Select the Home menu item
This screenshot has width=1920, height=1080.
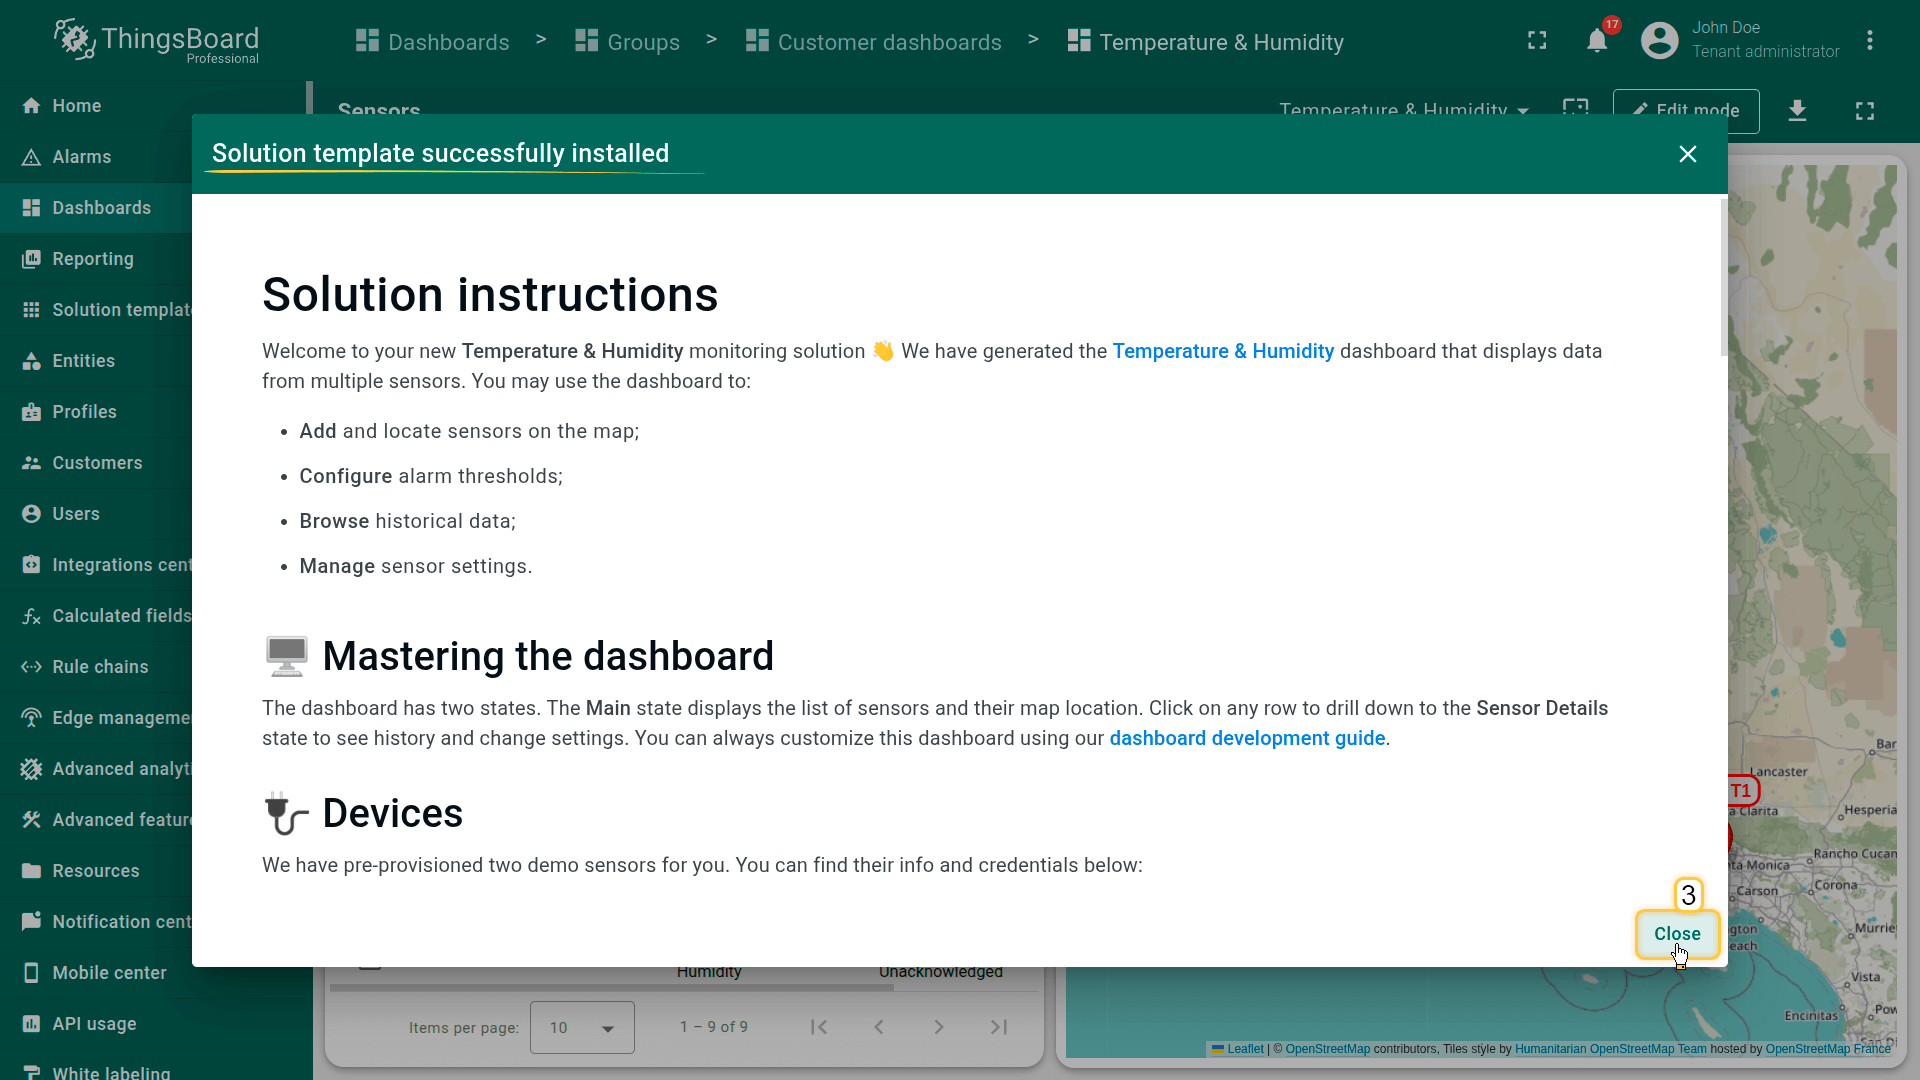click(76, 106)
